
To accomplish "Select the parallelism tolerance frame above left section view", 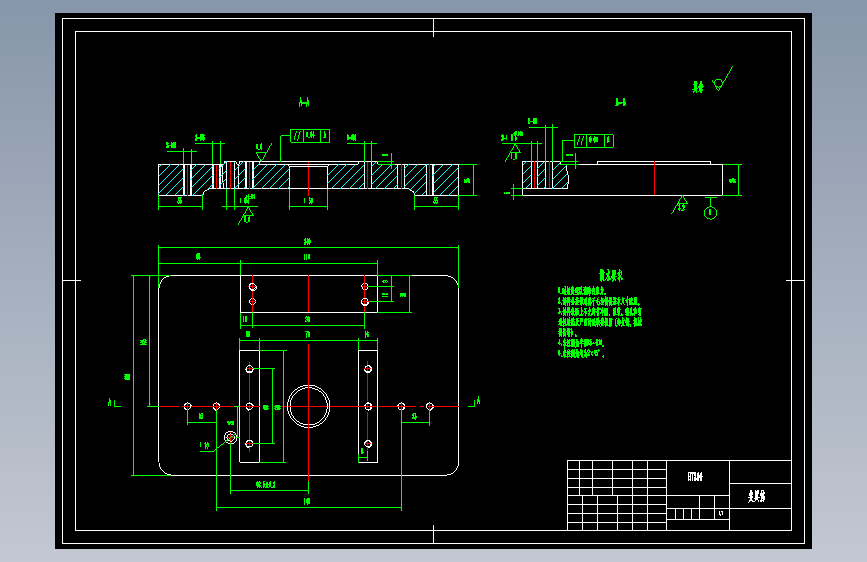I will coord(310,136).
